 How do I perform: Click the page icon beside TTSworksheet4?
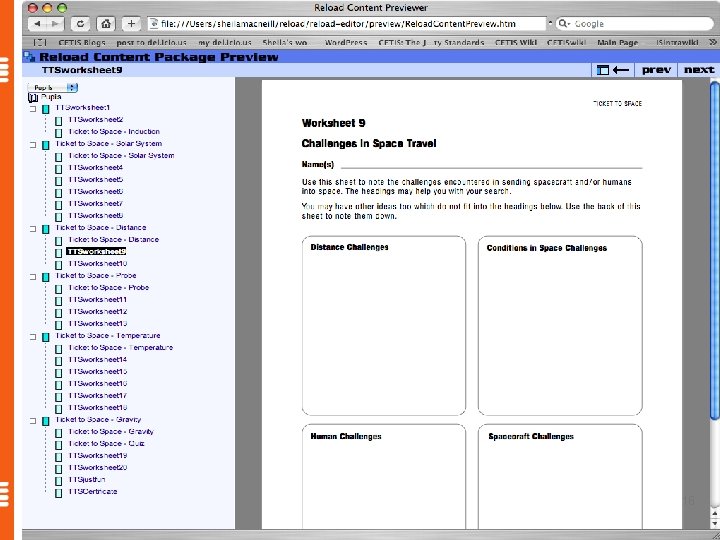click(x=58, y=169)
